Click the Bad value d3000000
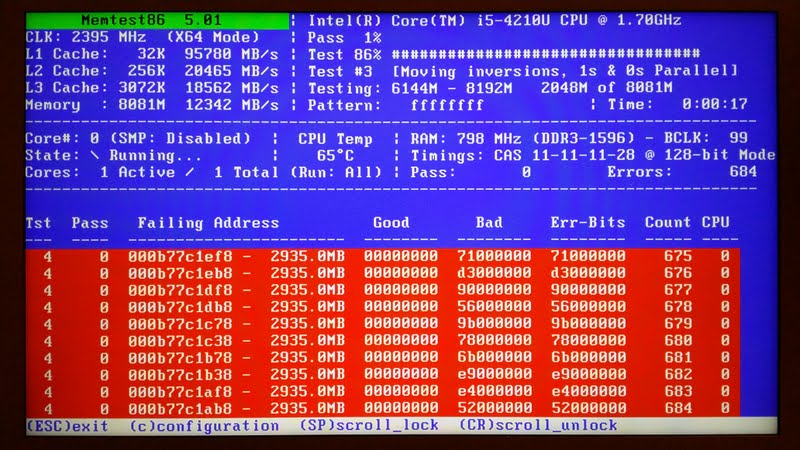Image resolution: width=800 pixels, height=450 pixels. 494,272
